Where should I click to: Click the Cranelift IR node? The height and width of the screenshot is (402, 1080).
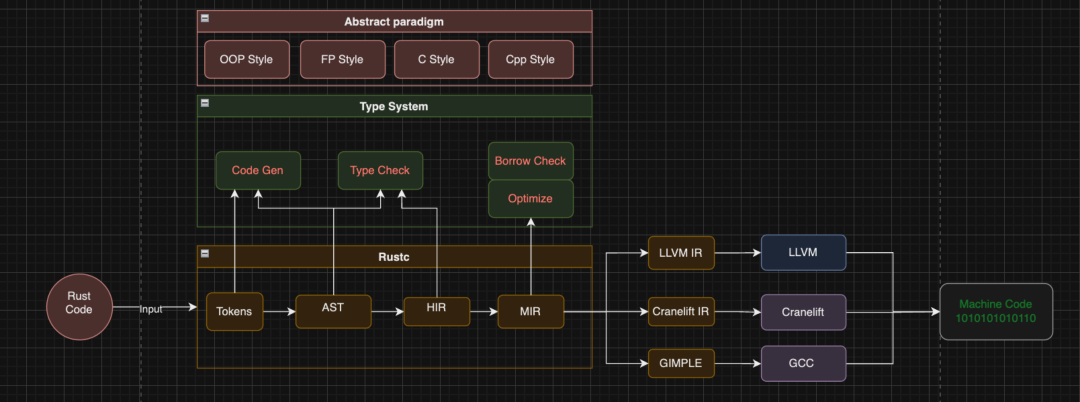(681, 311)
